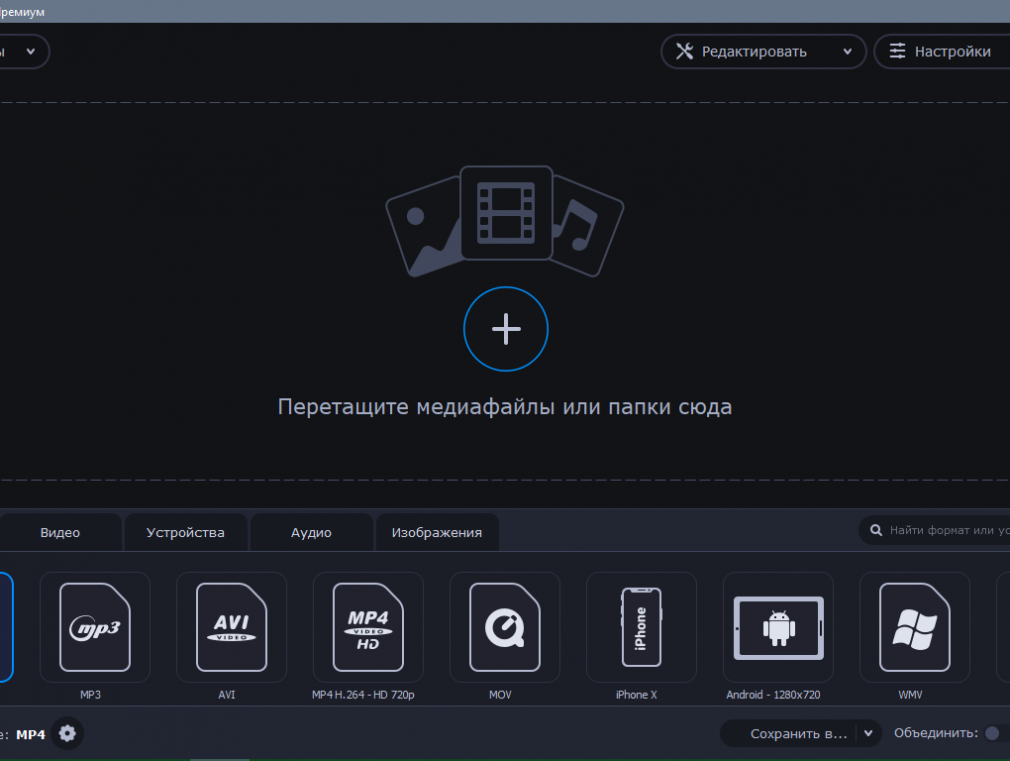
Task: Click the blue plus add media button
Action: (506, 329)
